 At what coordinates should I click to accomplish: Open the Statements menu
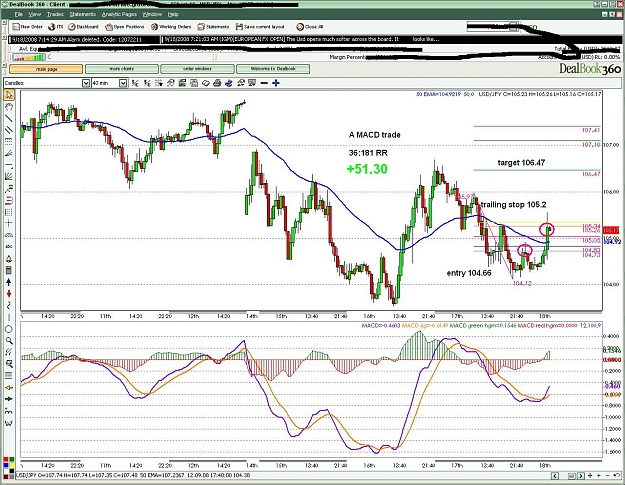[83, 14]
